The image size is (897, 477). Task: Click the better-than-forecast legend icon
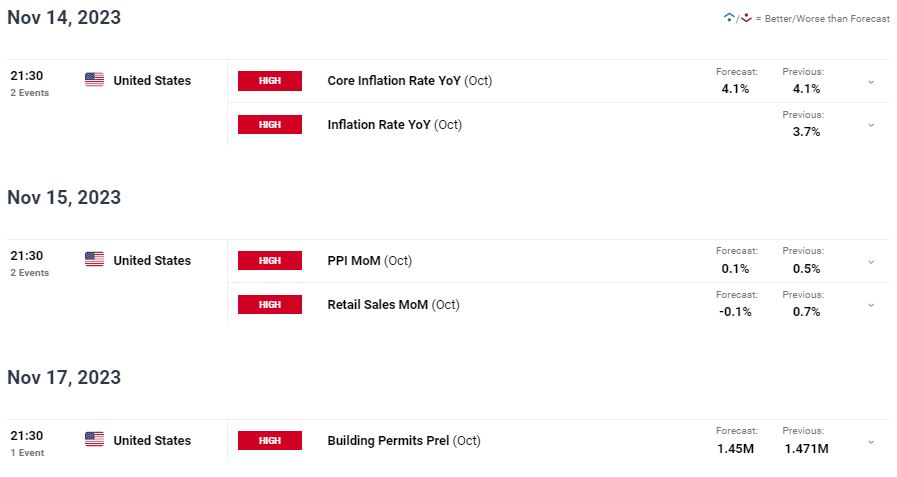[x=729, y=18]
